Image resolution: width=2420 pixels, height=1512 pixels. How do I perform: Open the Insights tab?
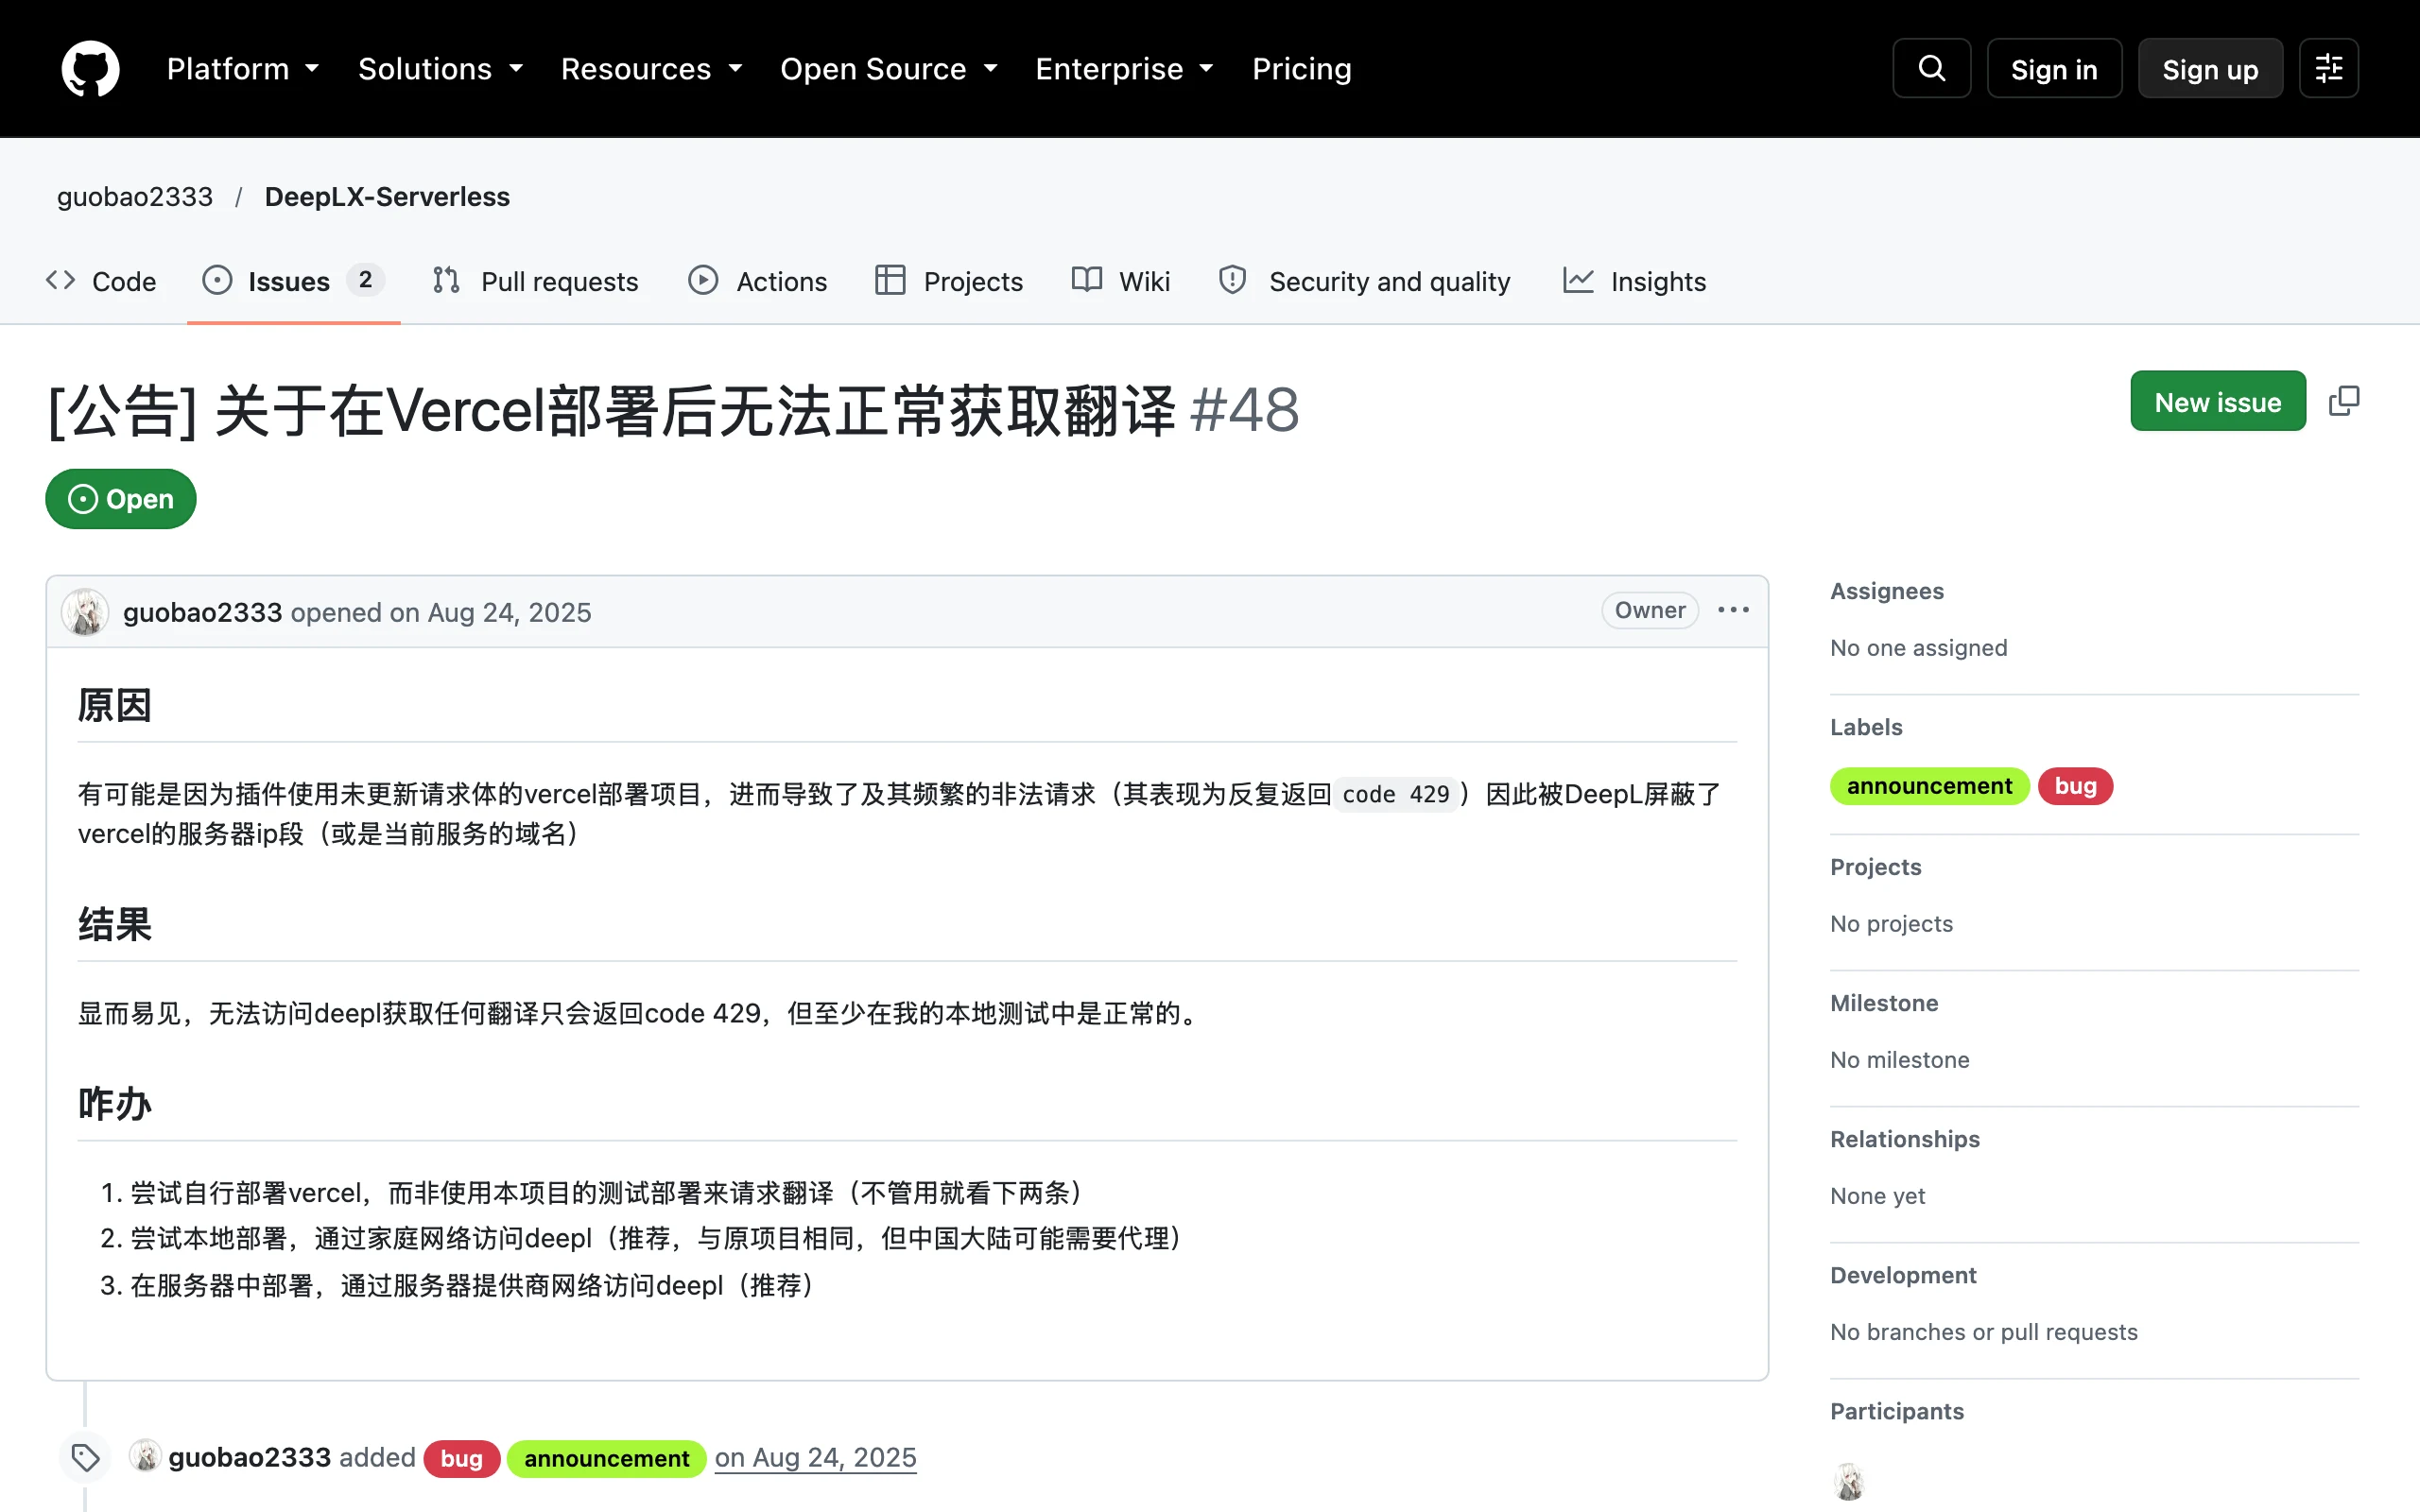tap(1634, 281)
